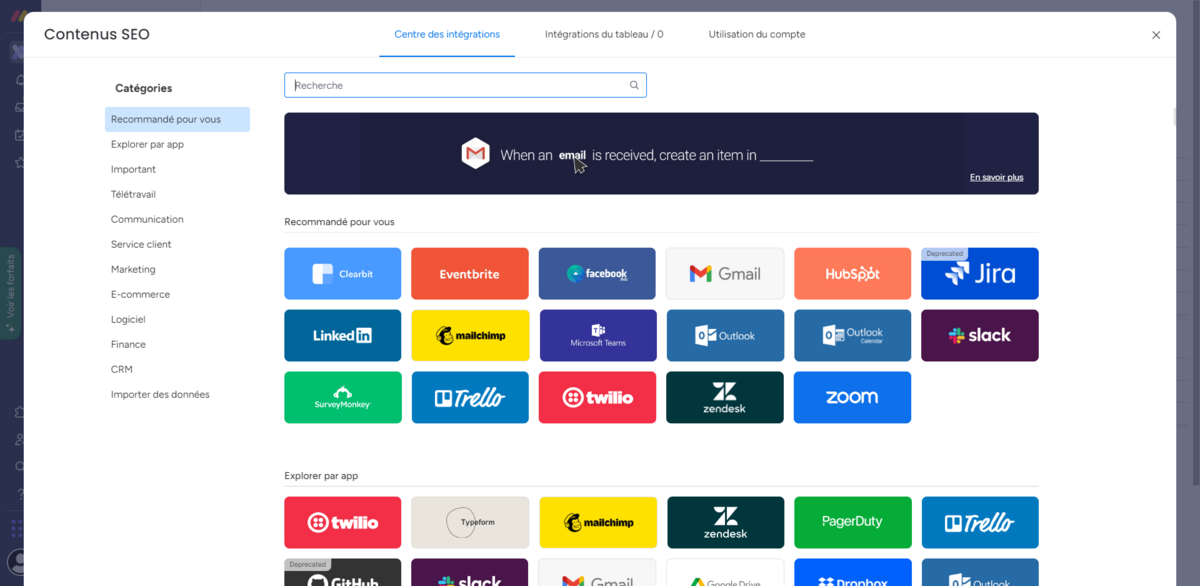Image resolution: width=1200 pixels, height=586 pixels.
Task: Open the Mailchimp tile under Explorer par app
Action: click(598, 522)
